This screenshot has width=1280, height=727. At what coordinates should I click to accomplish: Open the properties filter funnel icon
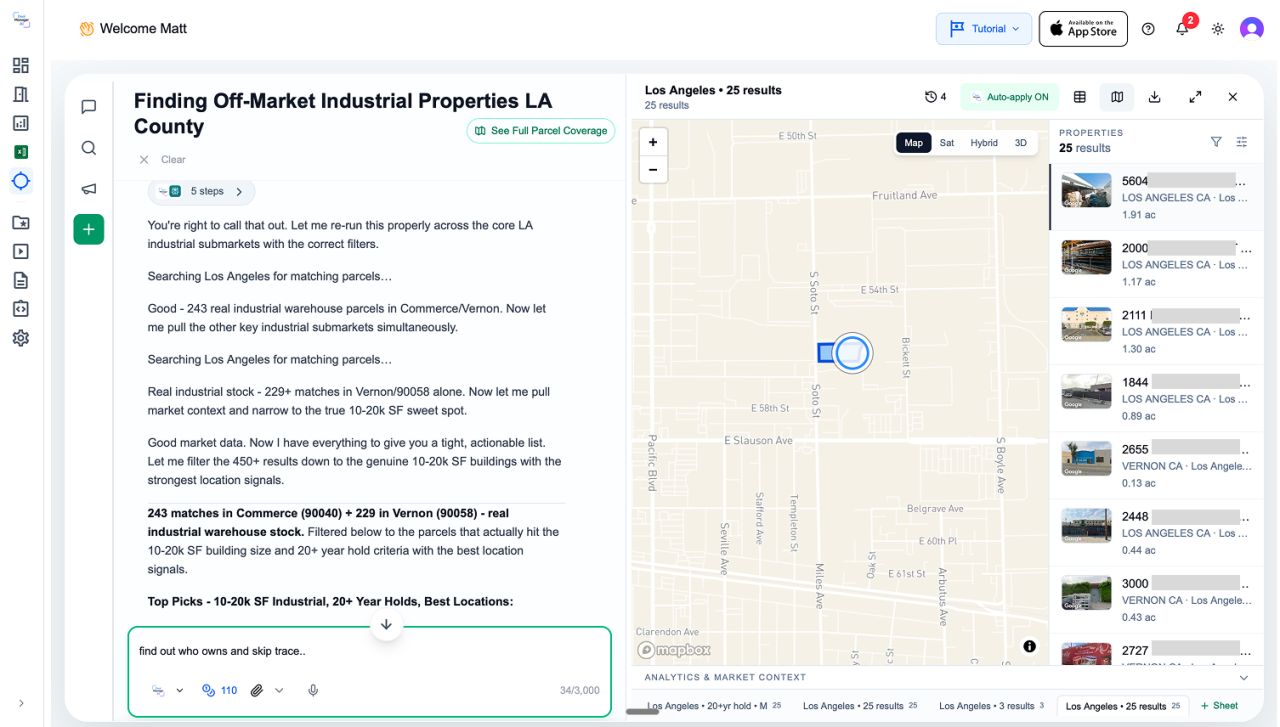click(1216, 142)
